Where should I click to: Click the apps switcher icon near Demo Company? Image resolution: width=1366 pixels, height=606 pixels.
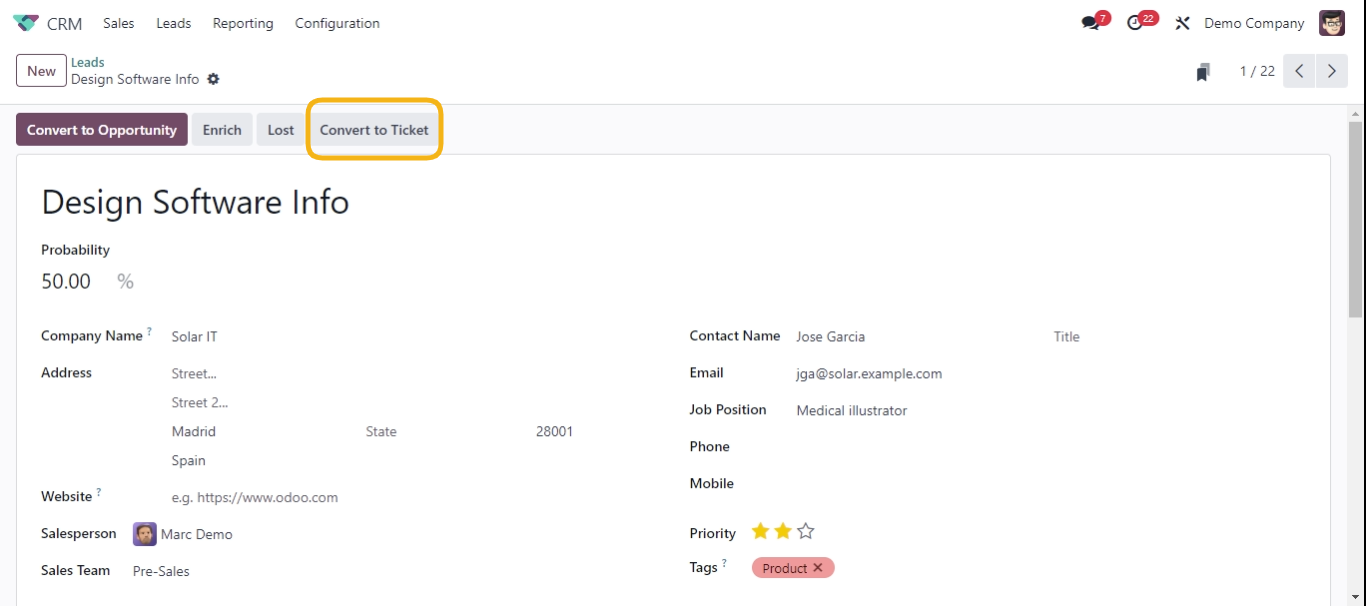tap(1182, 22)
